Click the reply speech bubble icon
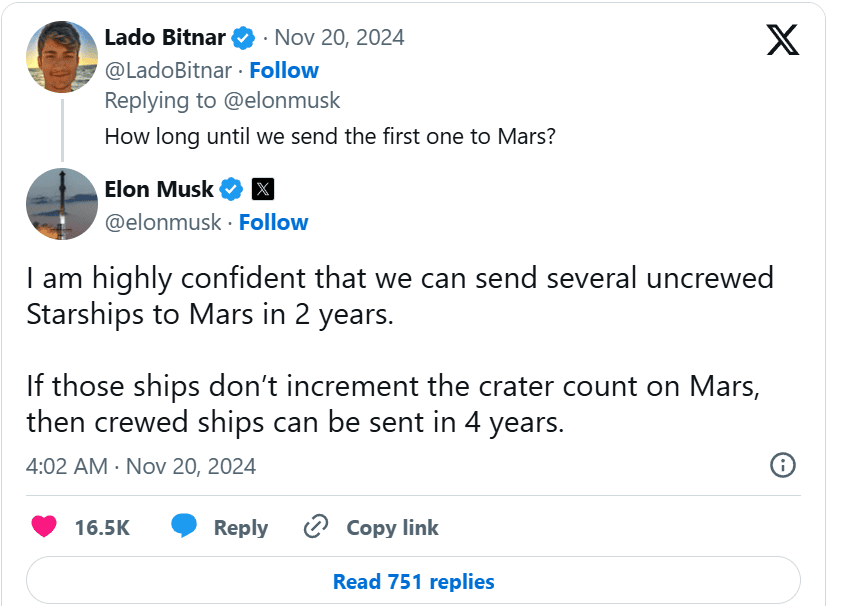This screenshot has height=606, width=848. [x=184, y=527]
